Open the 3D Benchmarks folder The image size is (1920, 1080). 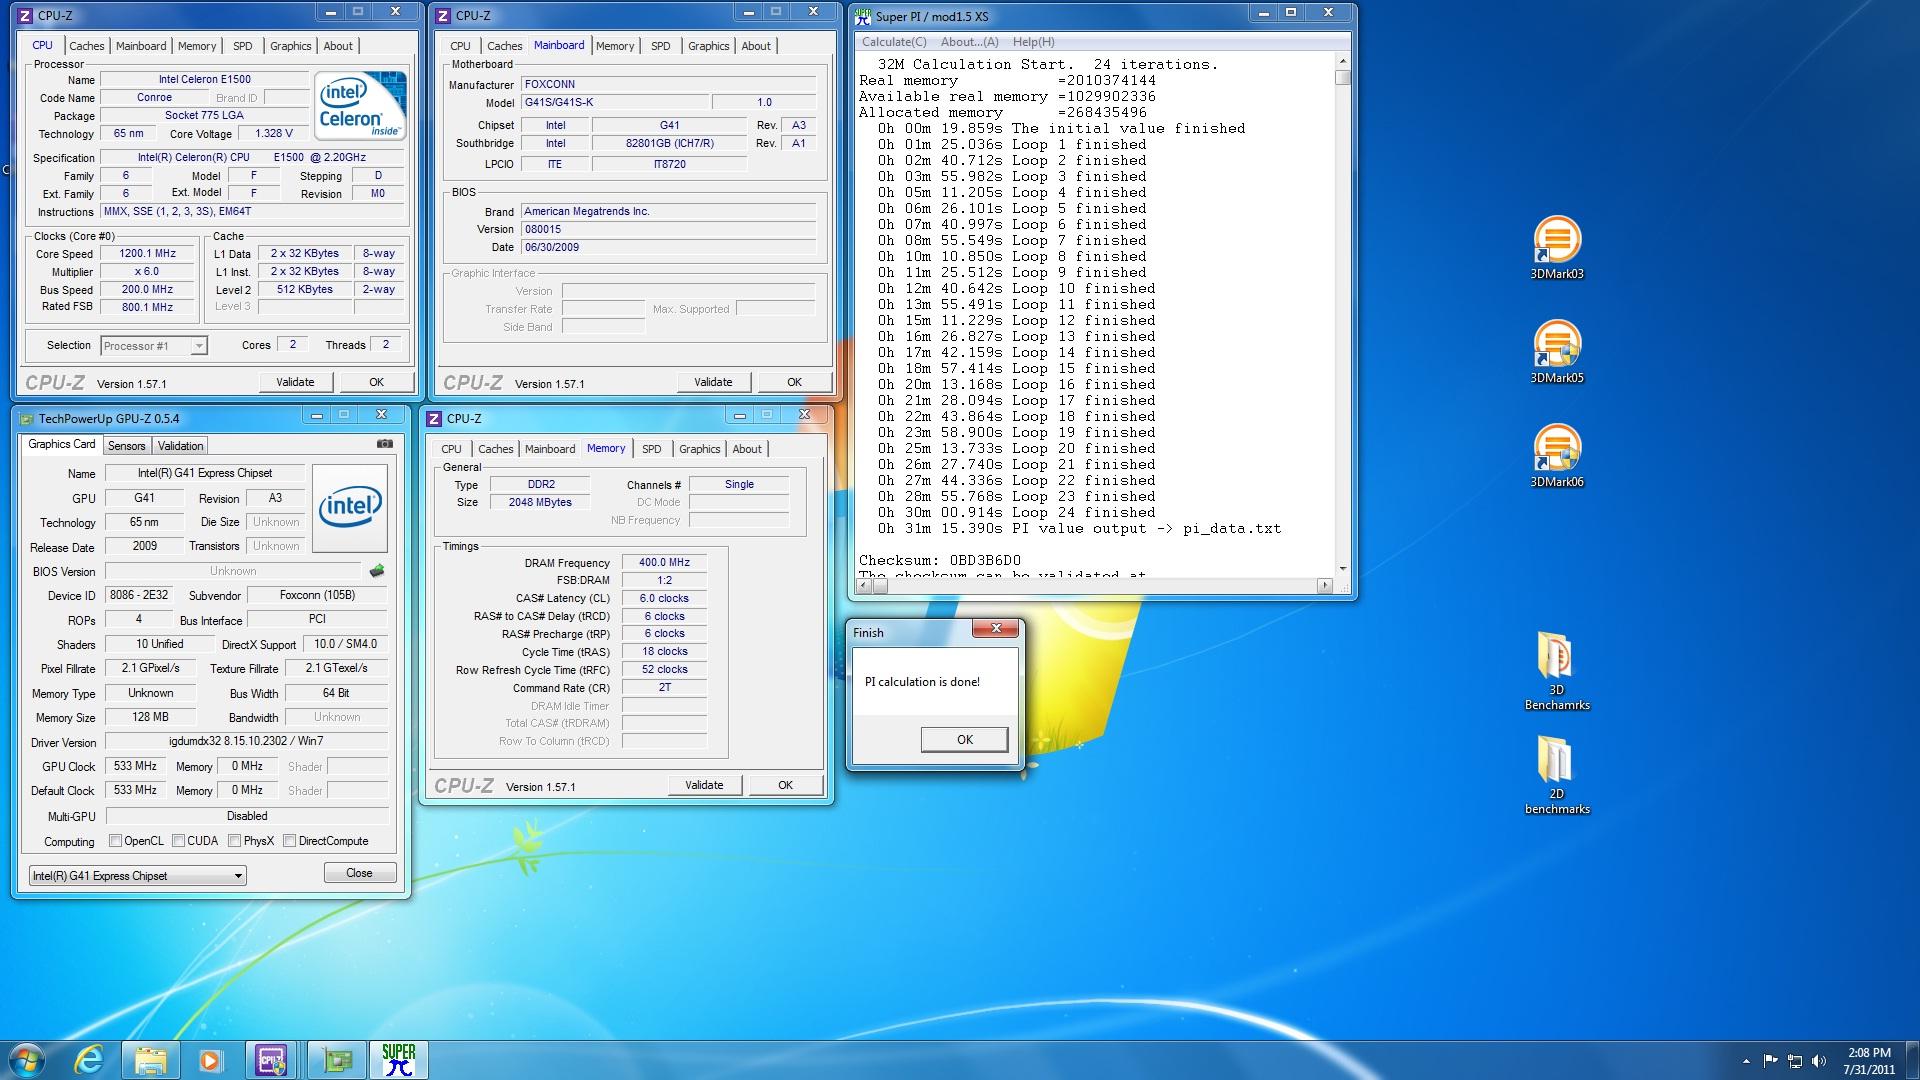click(1557, 670)
